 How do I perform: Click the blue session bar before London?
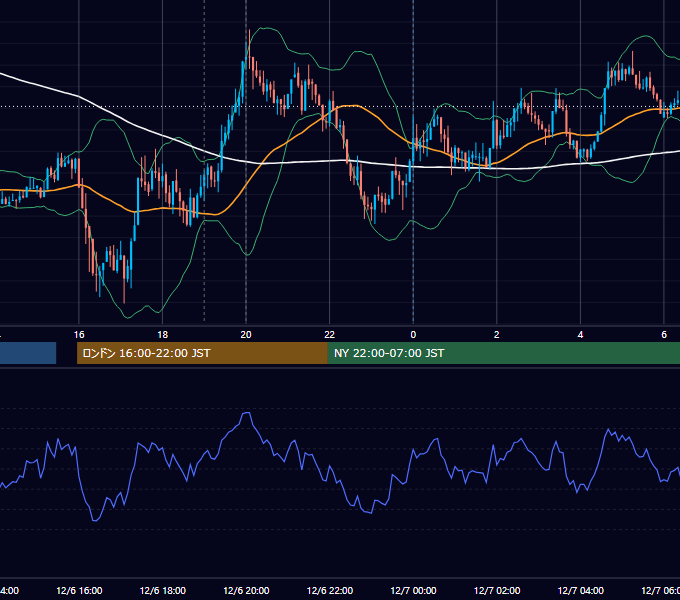28,353
